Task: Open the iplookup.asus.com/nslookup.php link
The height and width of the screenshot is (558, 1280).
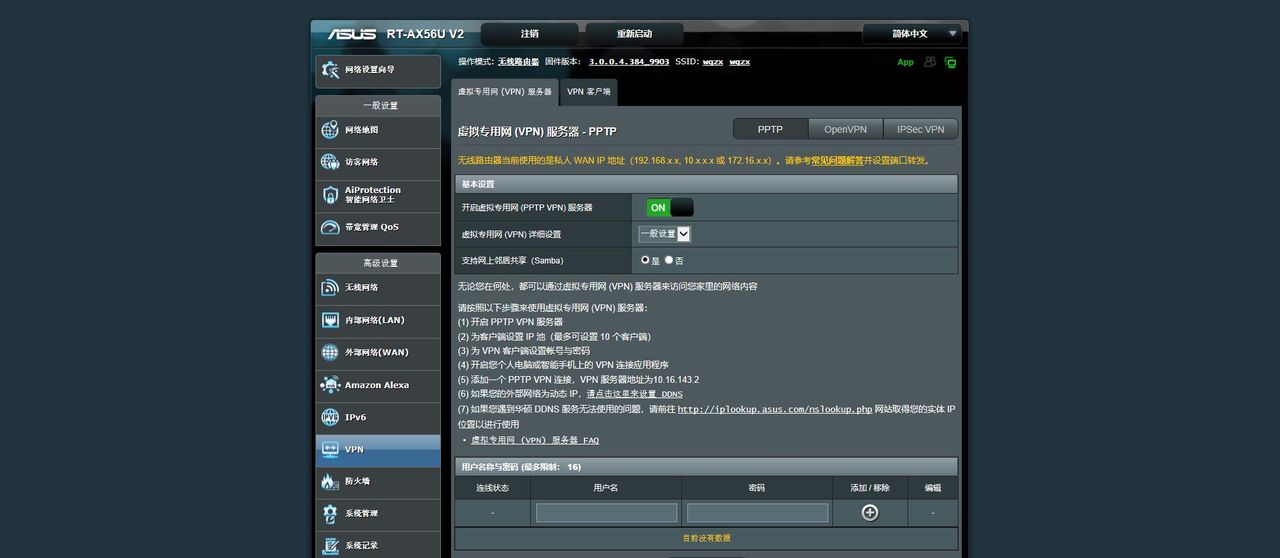Action: 775,409
